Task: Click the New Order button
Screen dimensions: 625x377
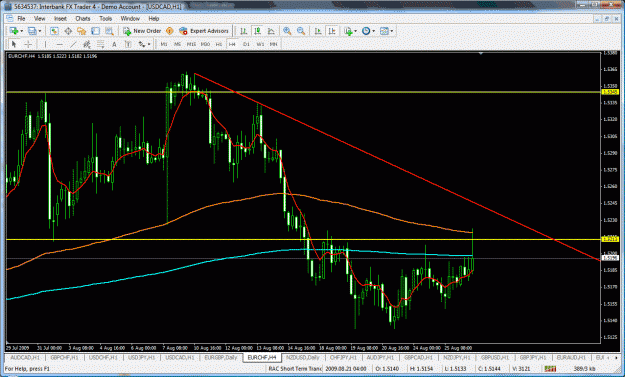Action: click(142, 31)
